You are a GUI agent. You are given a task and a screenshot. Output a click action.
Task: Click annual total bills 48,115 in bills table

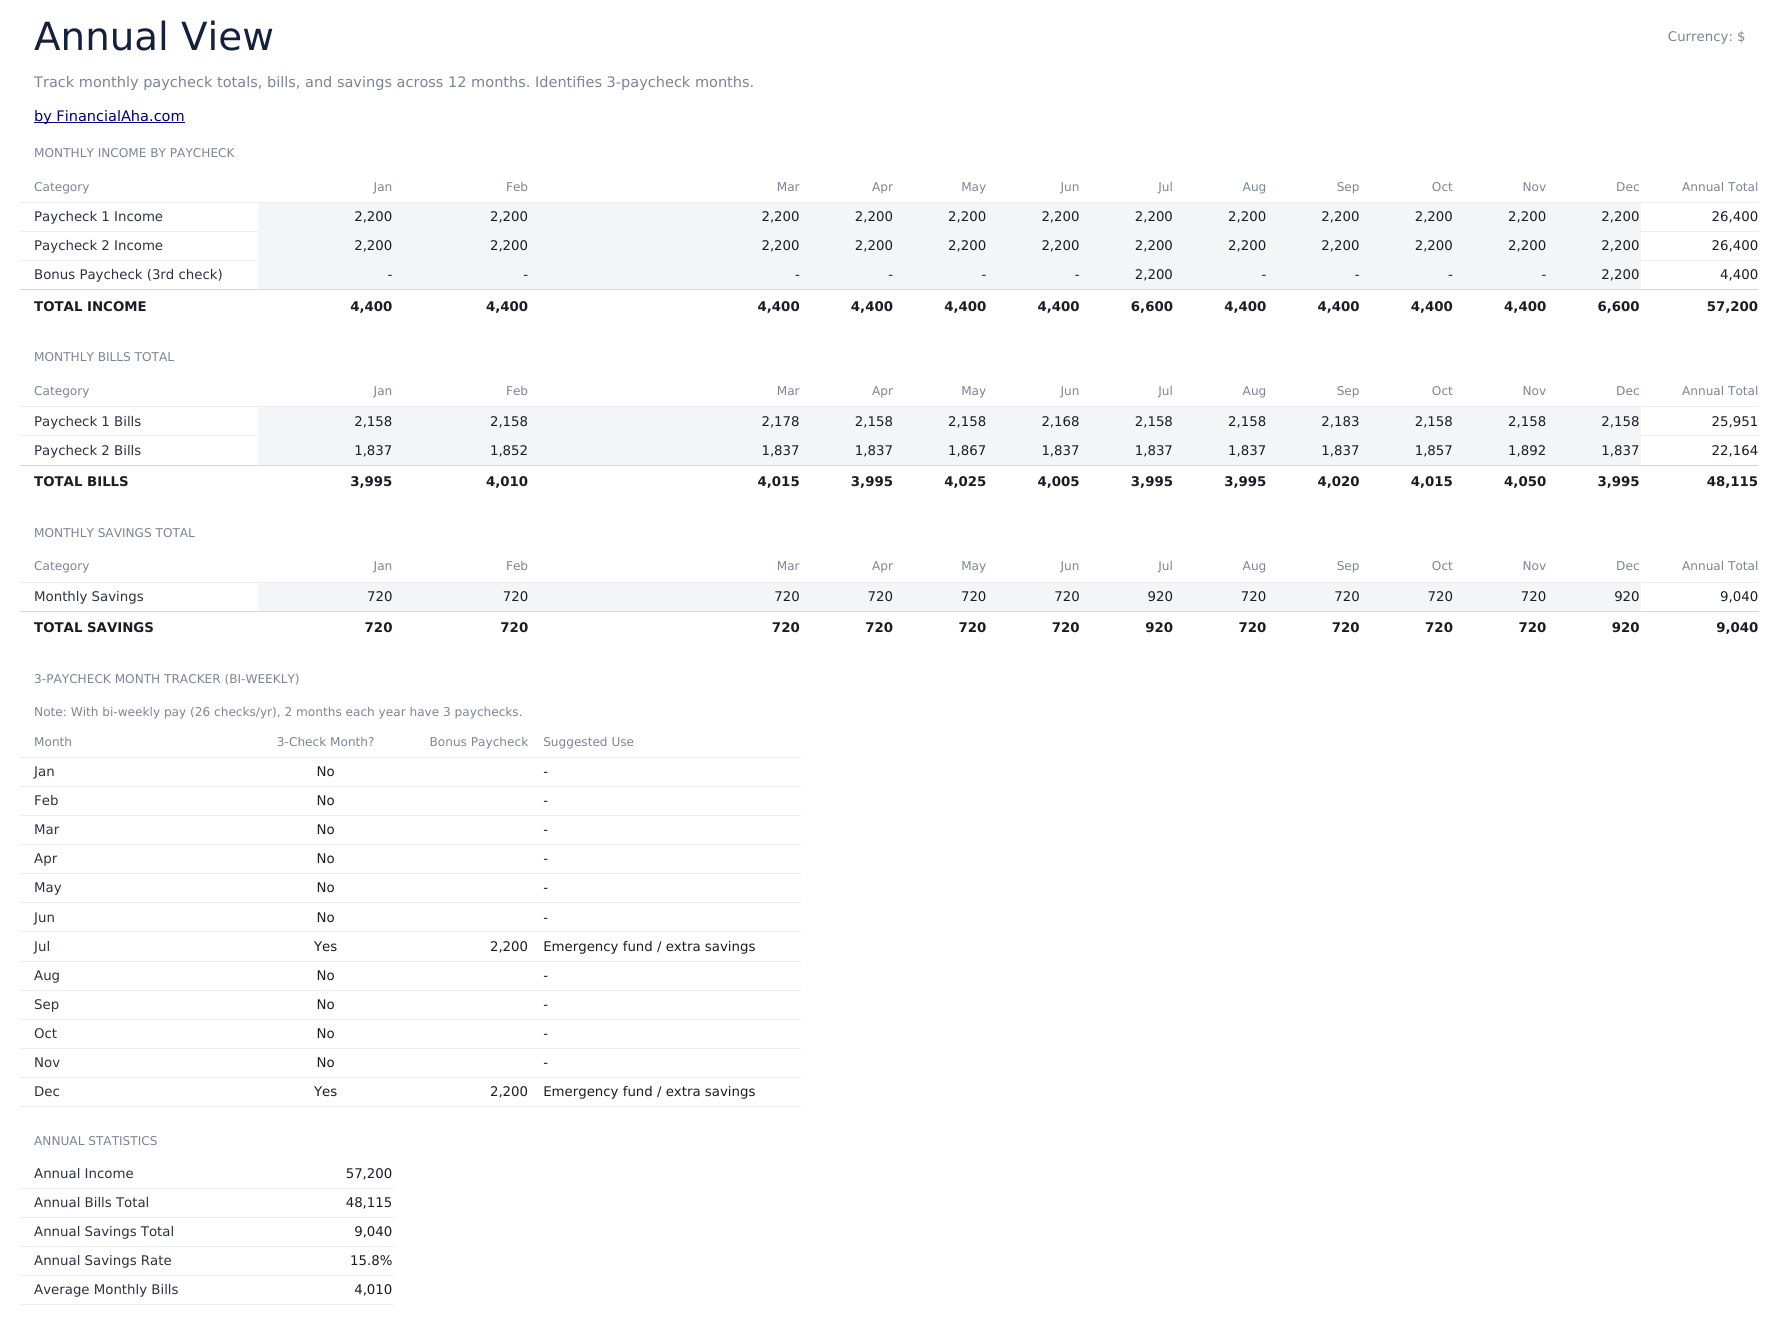(x=1732, y=482)
